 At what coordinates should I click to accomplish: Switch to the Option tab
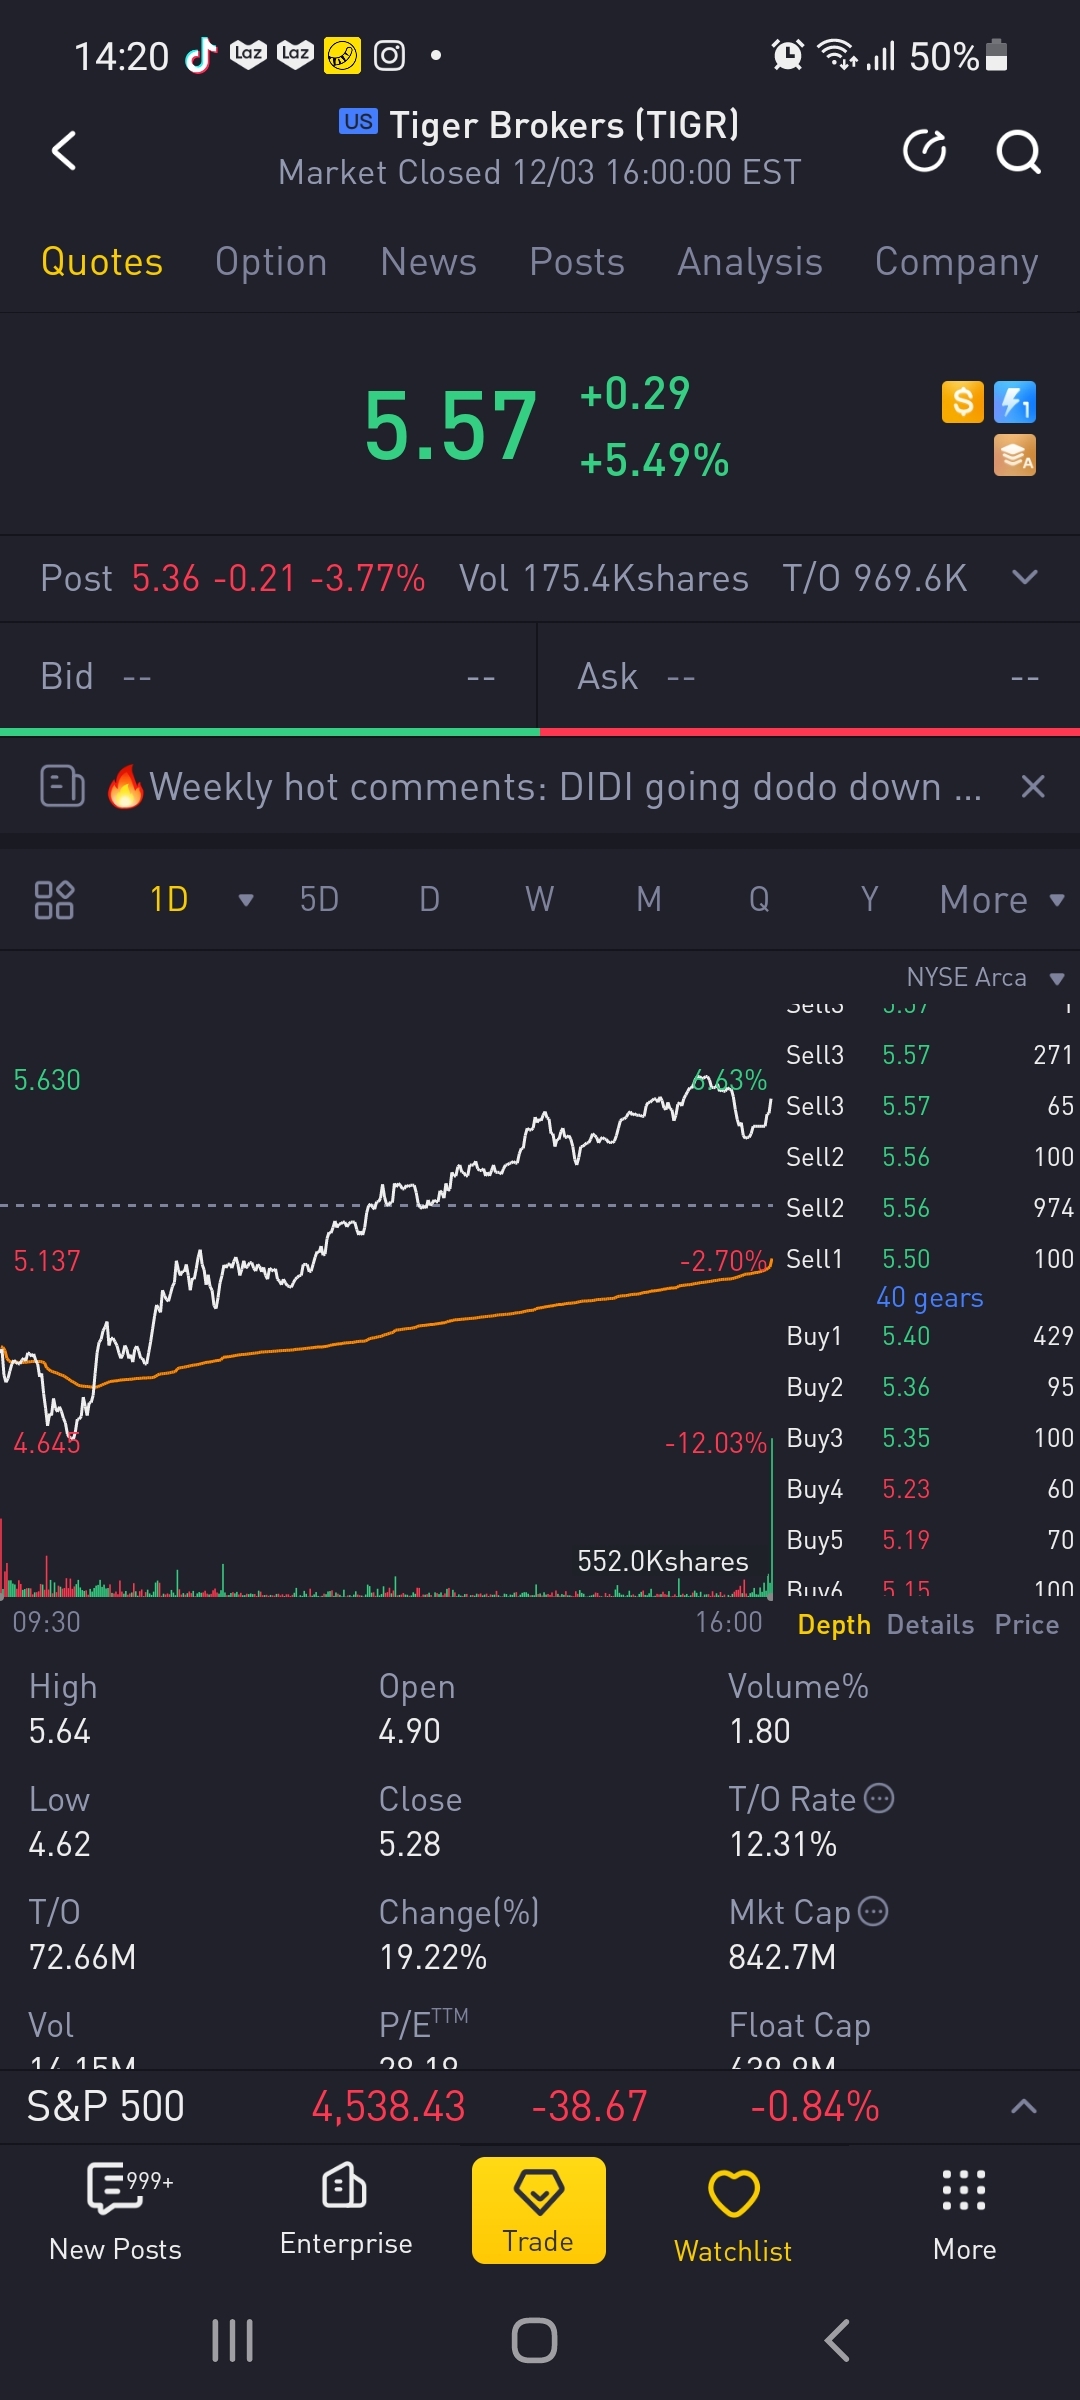271,262
